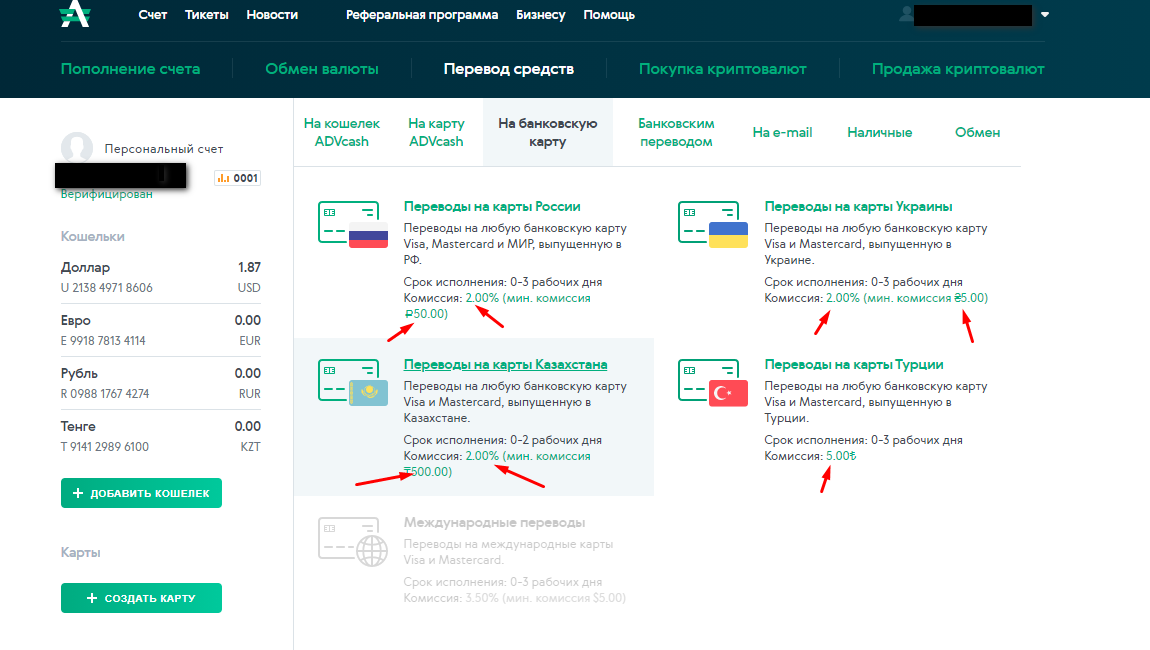Click the 0001 statistics badge icon
The height and width of the screenshot is (650, 1150).
[238, 178]
